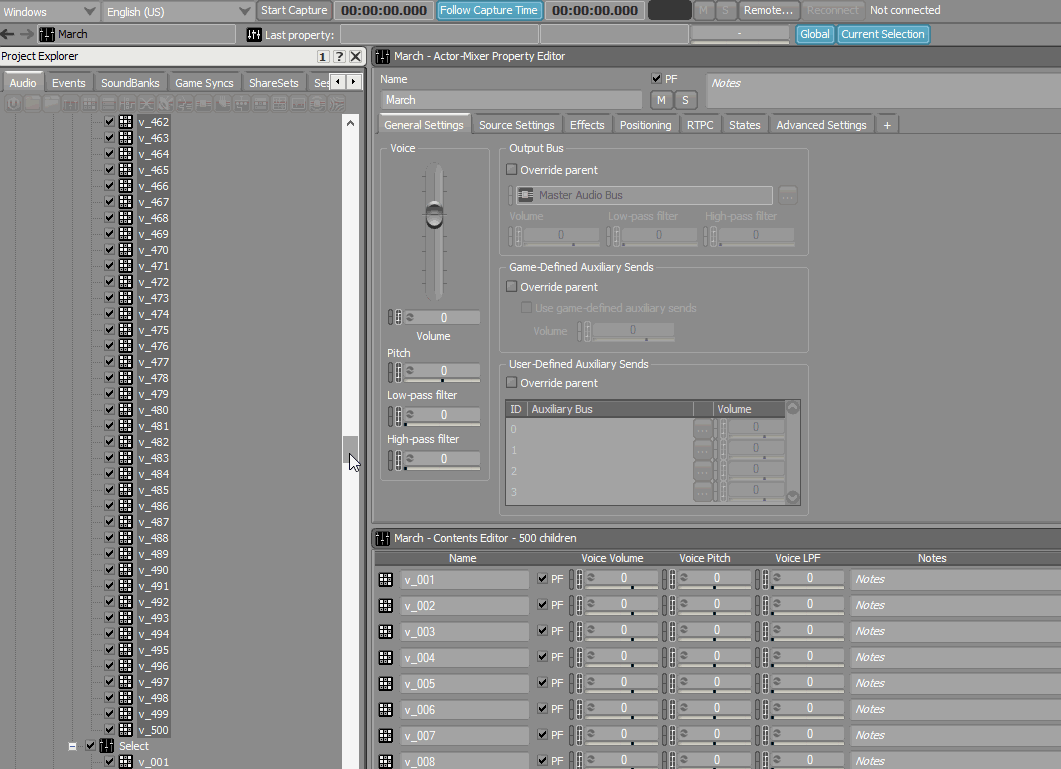Click the Blend Container cross icon in toolbar
Screen dimensions: 1061x769
146,104
